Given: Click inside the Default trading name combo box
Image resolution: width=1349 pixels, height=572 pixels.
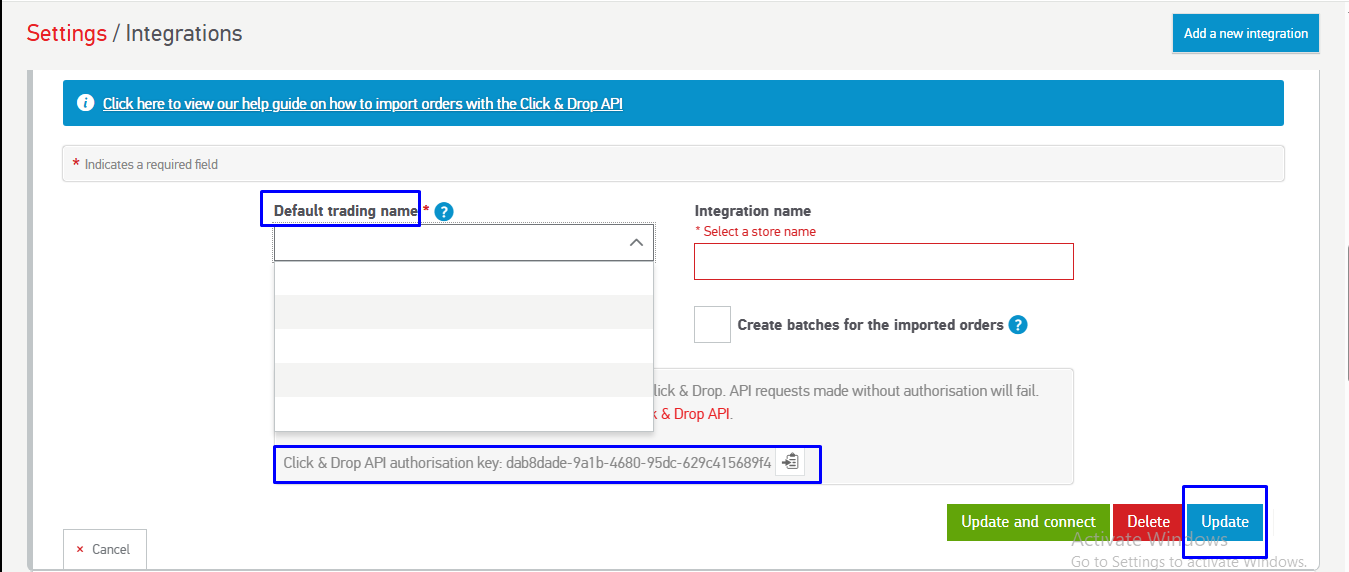Looking at the screenshot, I should (x=450, y=243).
